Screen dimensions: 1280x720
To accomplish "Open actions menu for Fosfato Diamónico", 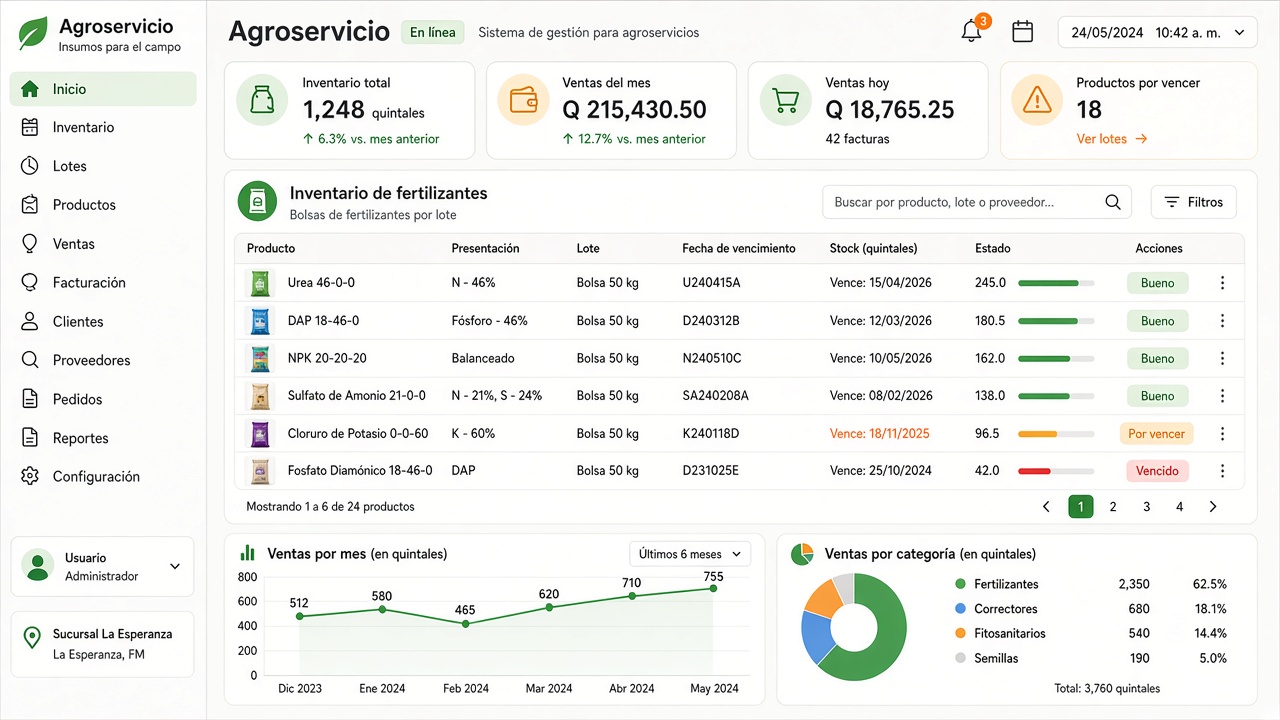I will click(1222, 471).
